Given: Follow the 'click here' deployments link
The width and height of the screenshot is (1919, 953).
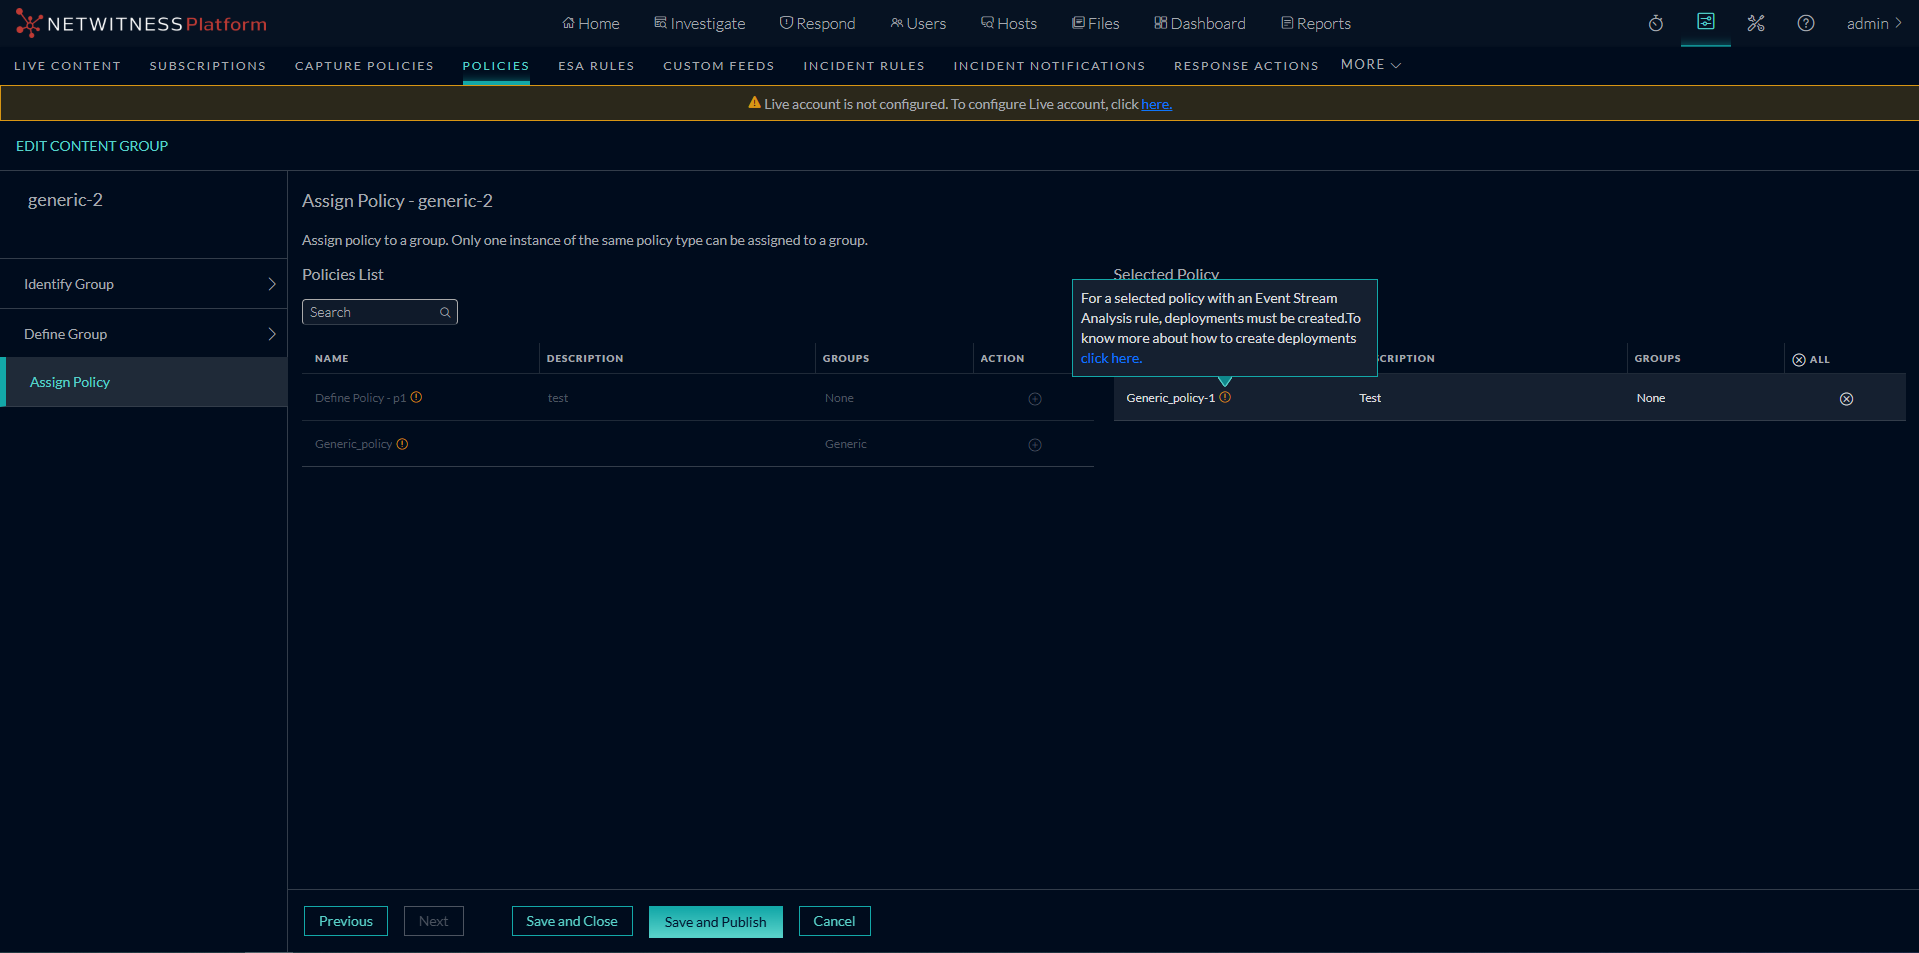Looking at the screenshot, I should coord(1110,358).
